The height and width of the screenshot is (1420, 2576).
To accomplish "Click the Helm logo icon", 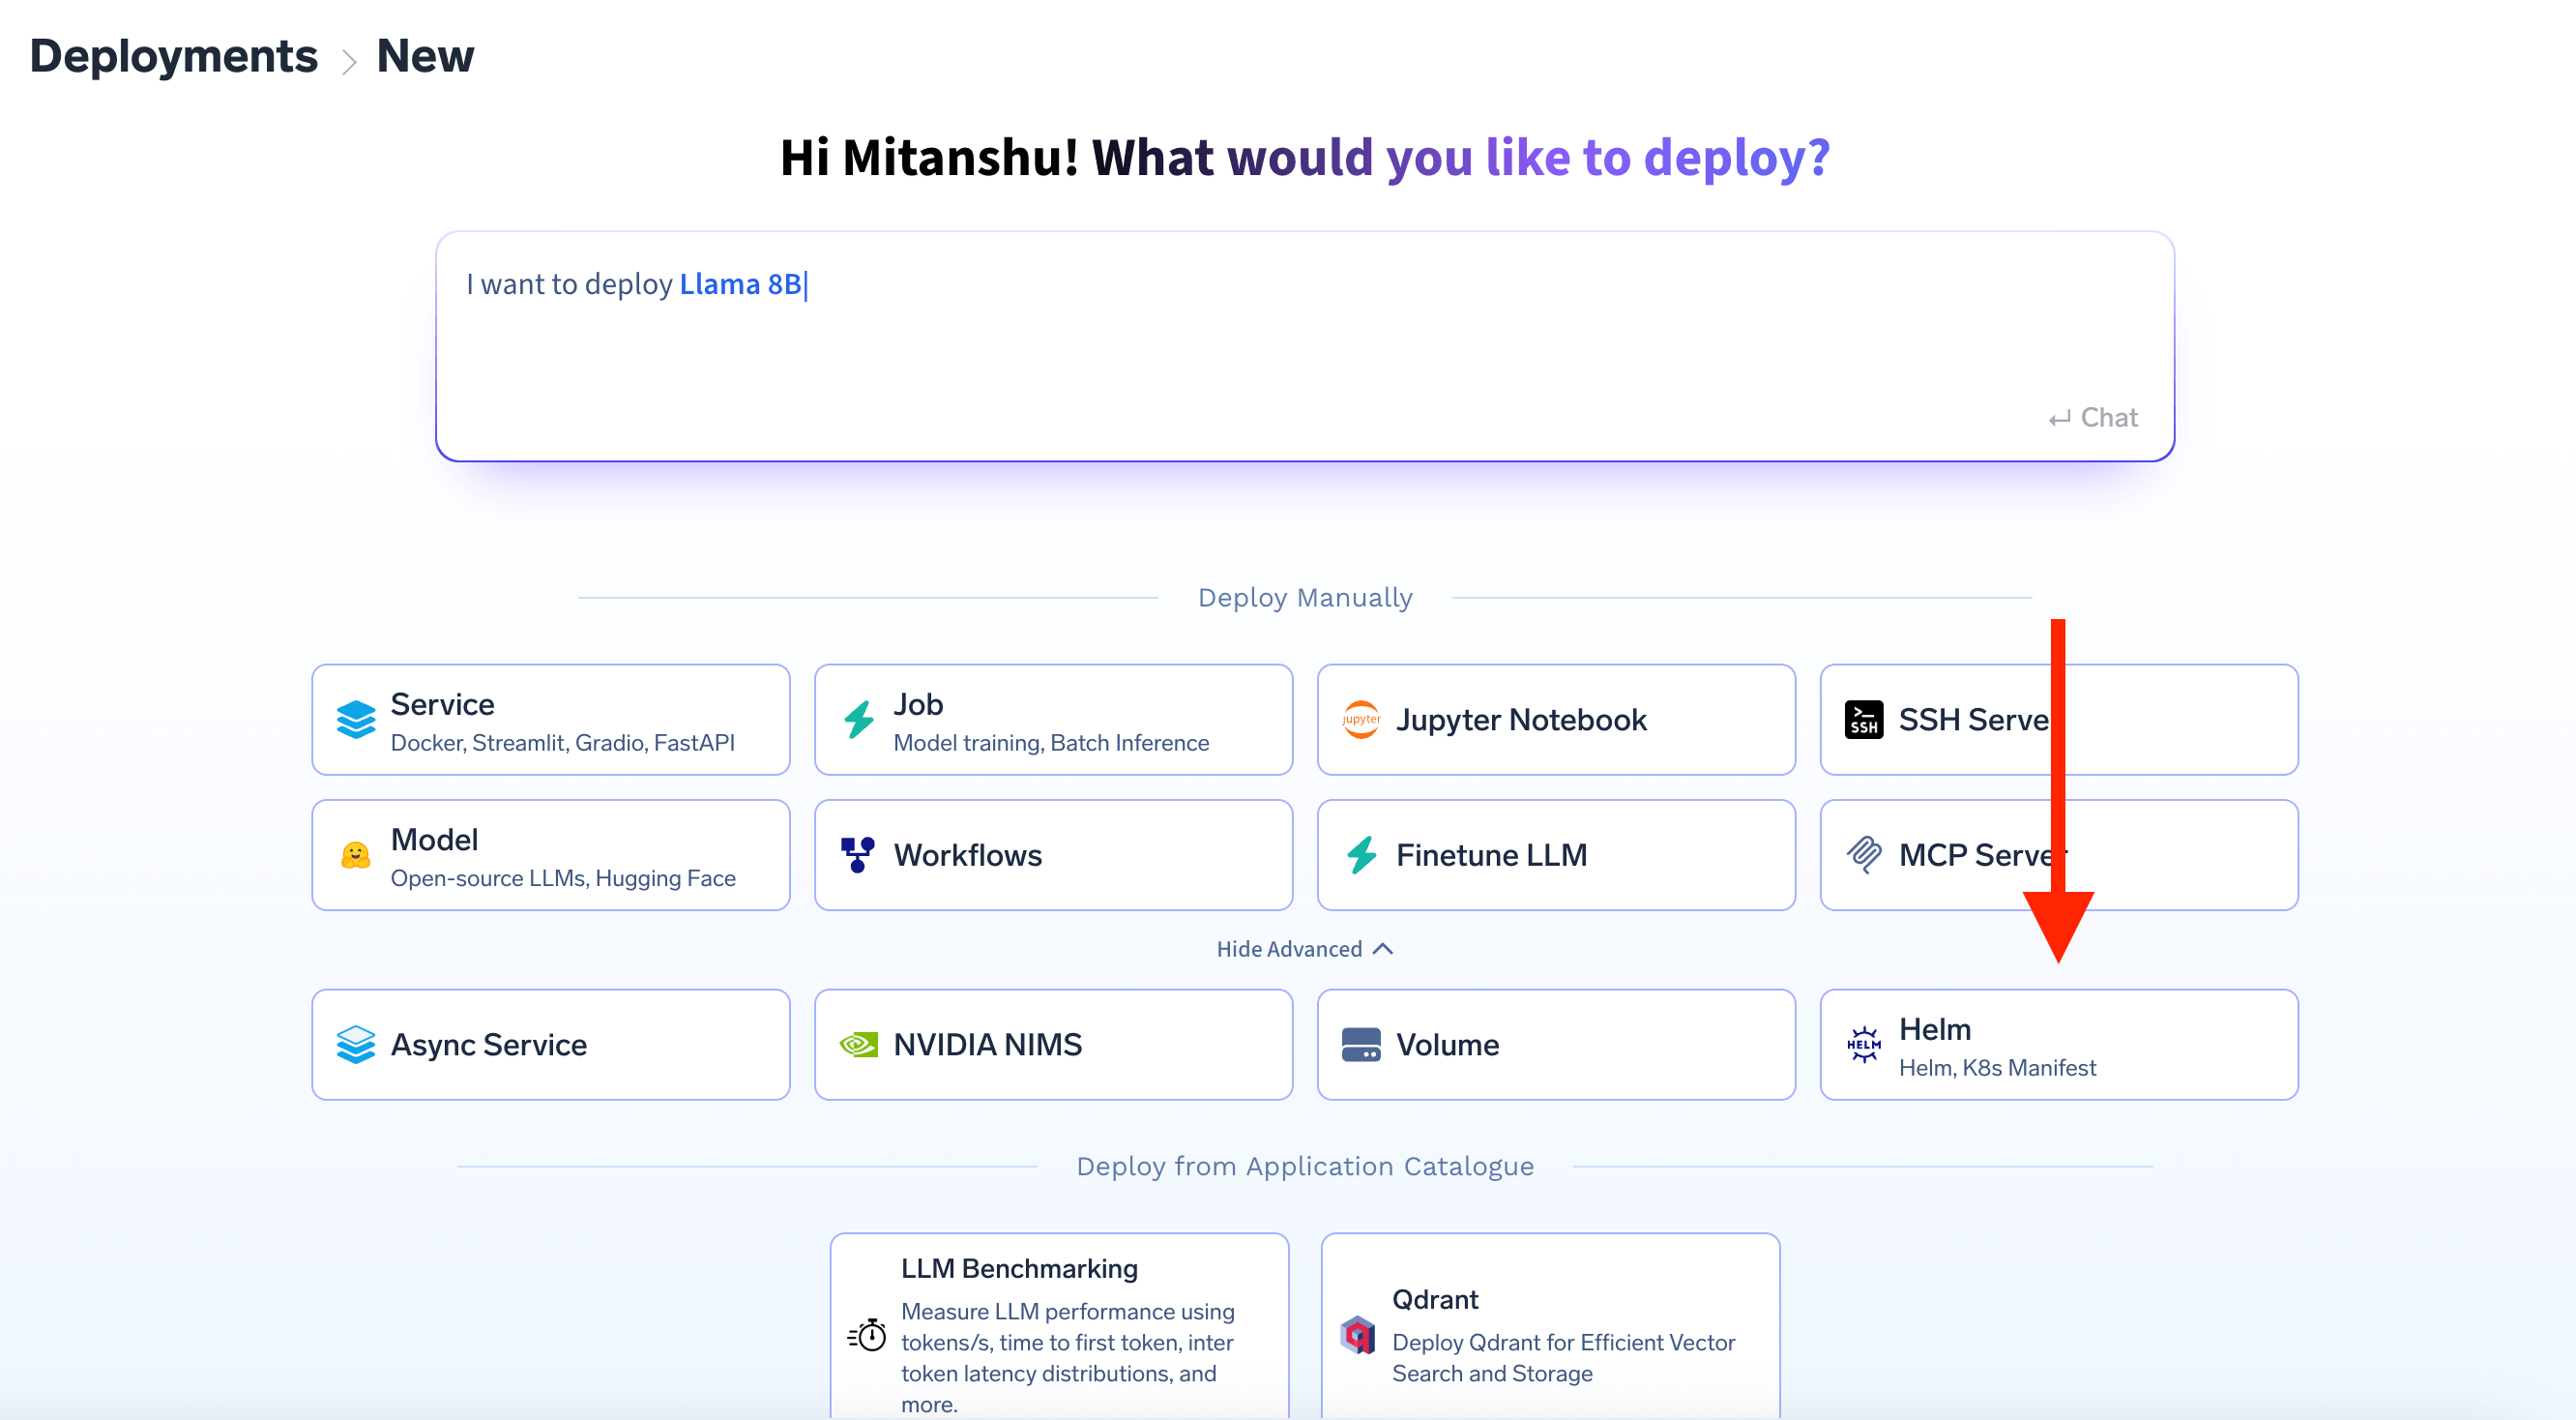I will click(1864, 1045).
